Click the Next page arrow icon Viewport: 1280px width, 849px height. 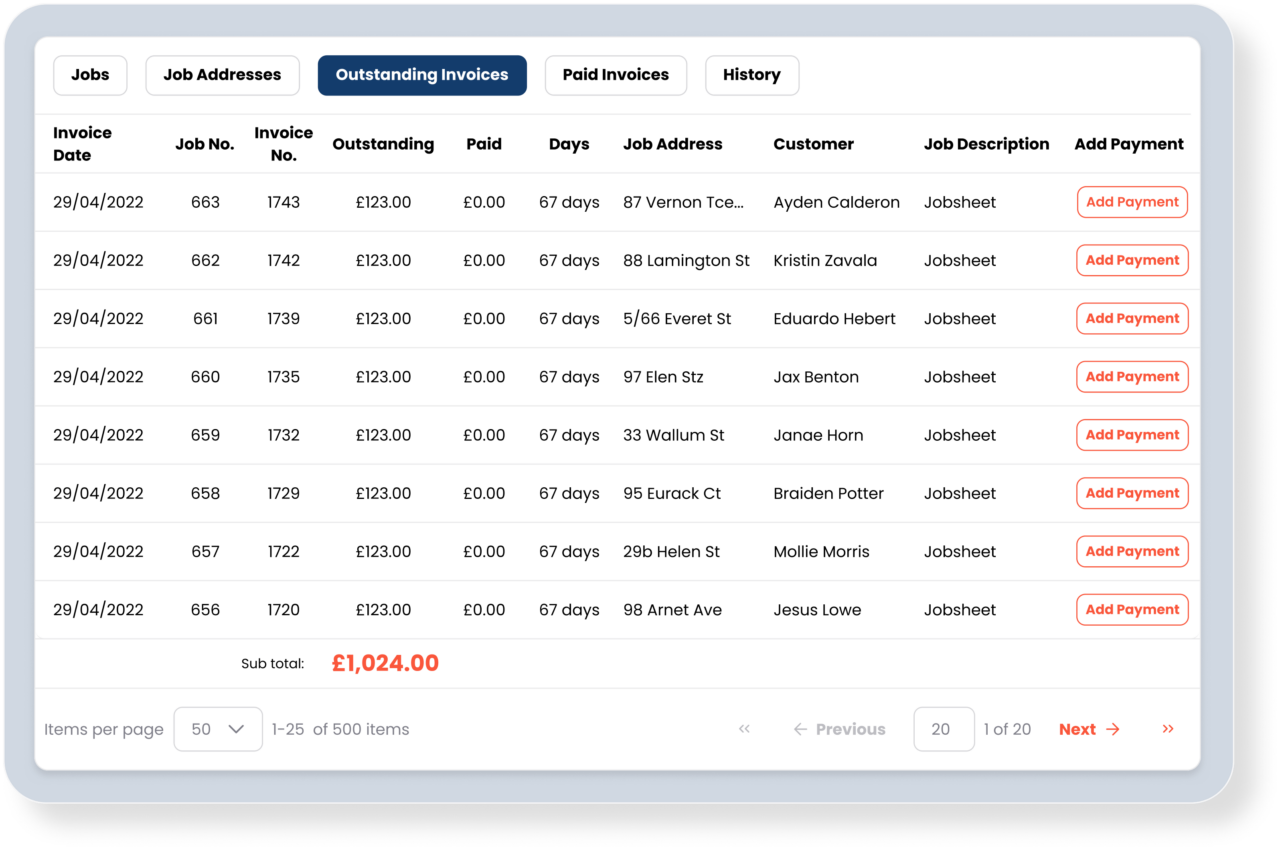click(1118, 729)
